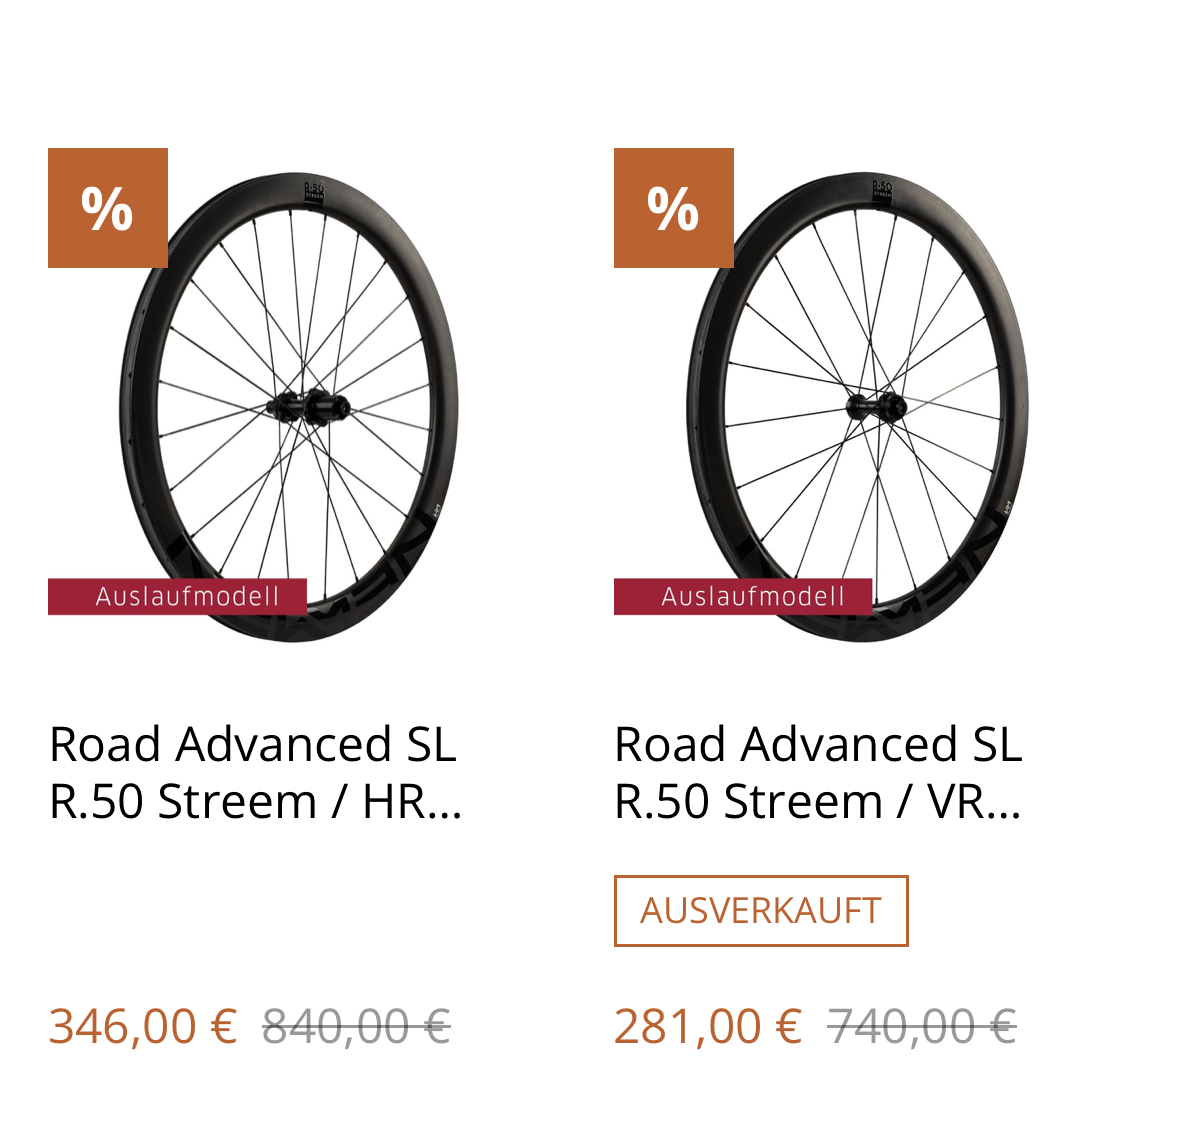Screen dimensions: 1179x1136
Task: Click the percent discount badge on HR wheel
Action: [108, 208]
